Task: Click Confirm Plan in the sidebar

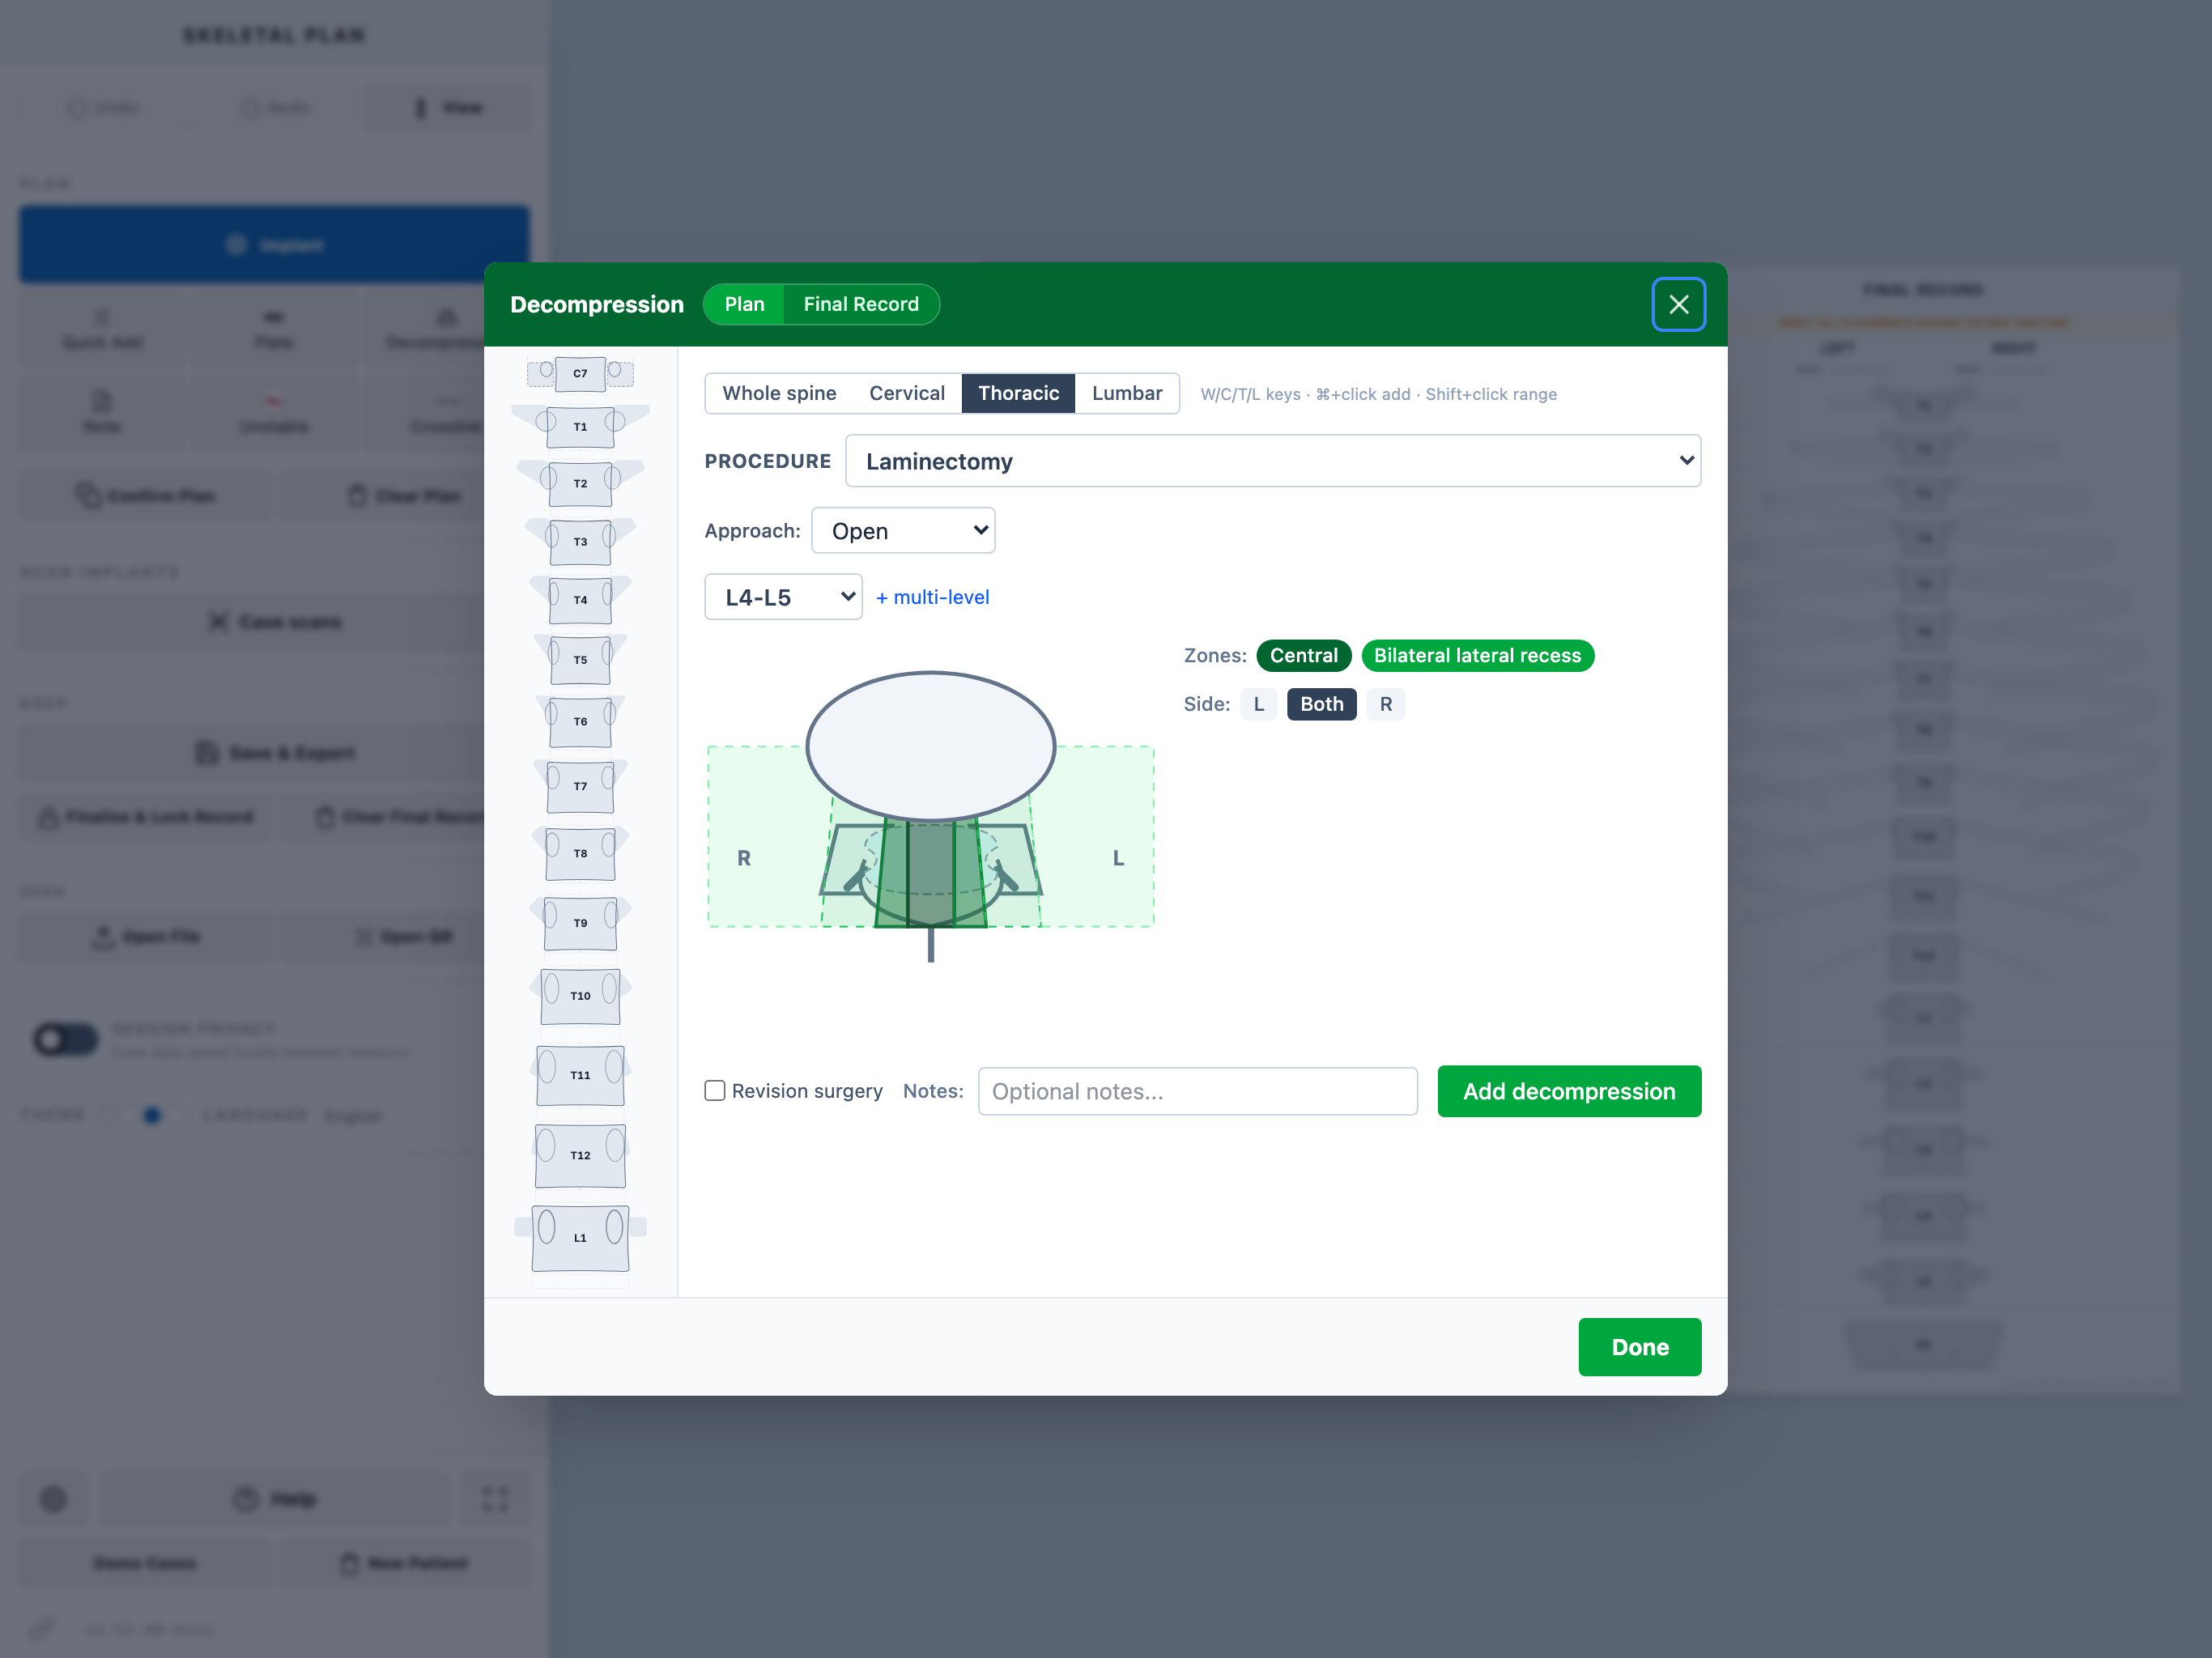Action: point(145,496)
